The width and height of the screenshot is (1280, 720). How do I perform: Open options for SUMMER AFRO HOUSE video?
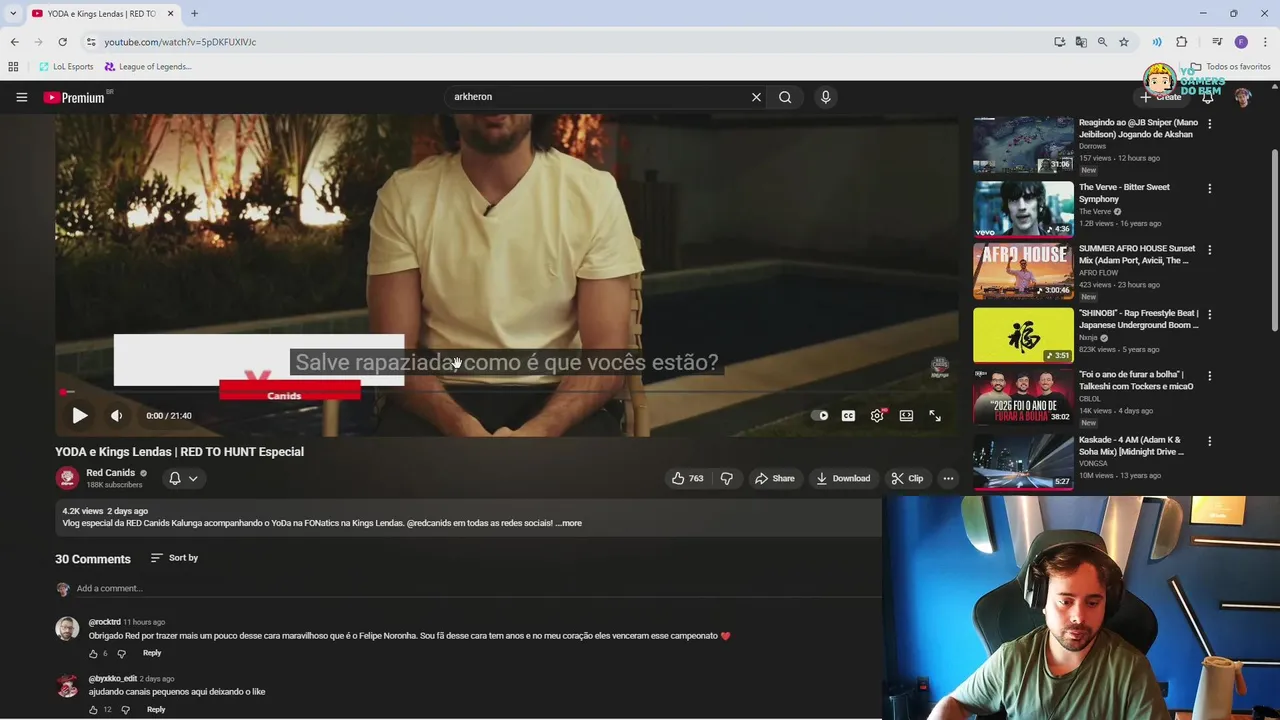pyautogui.click(x=1209, y=250)
